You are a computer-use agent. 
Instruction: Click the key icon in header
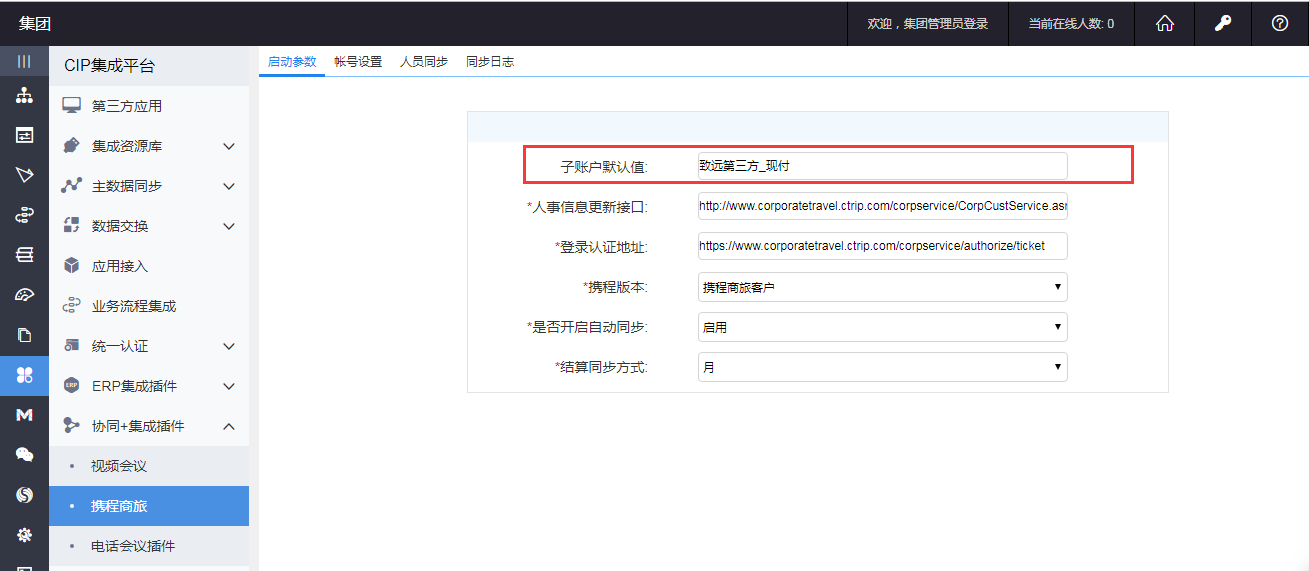pos(1222,24)
